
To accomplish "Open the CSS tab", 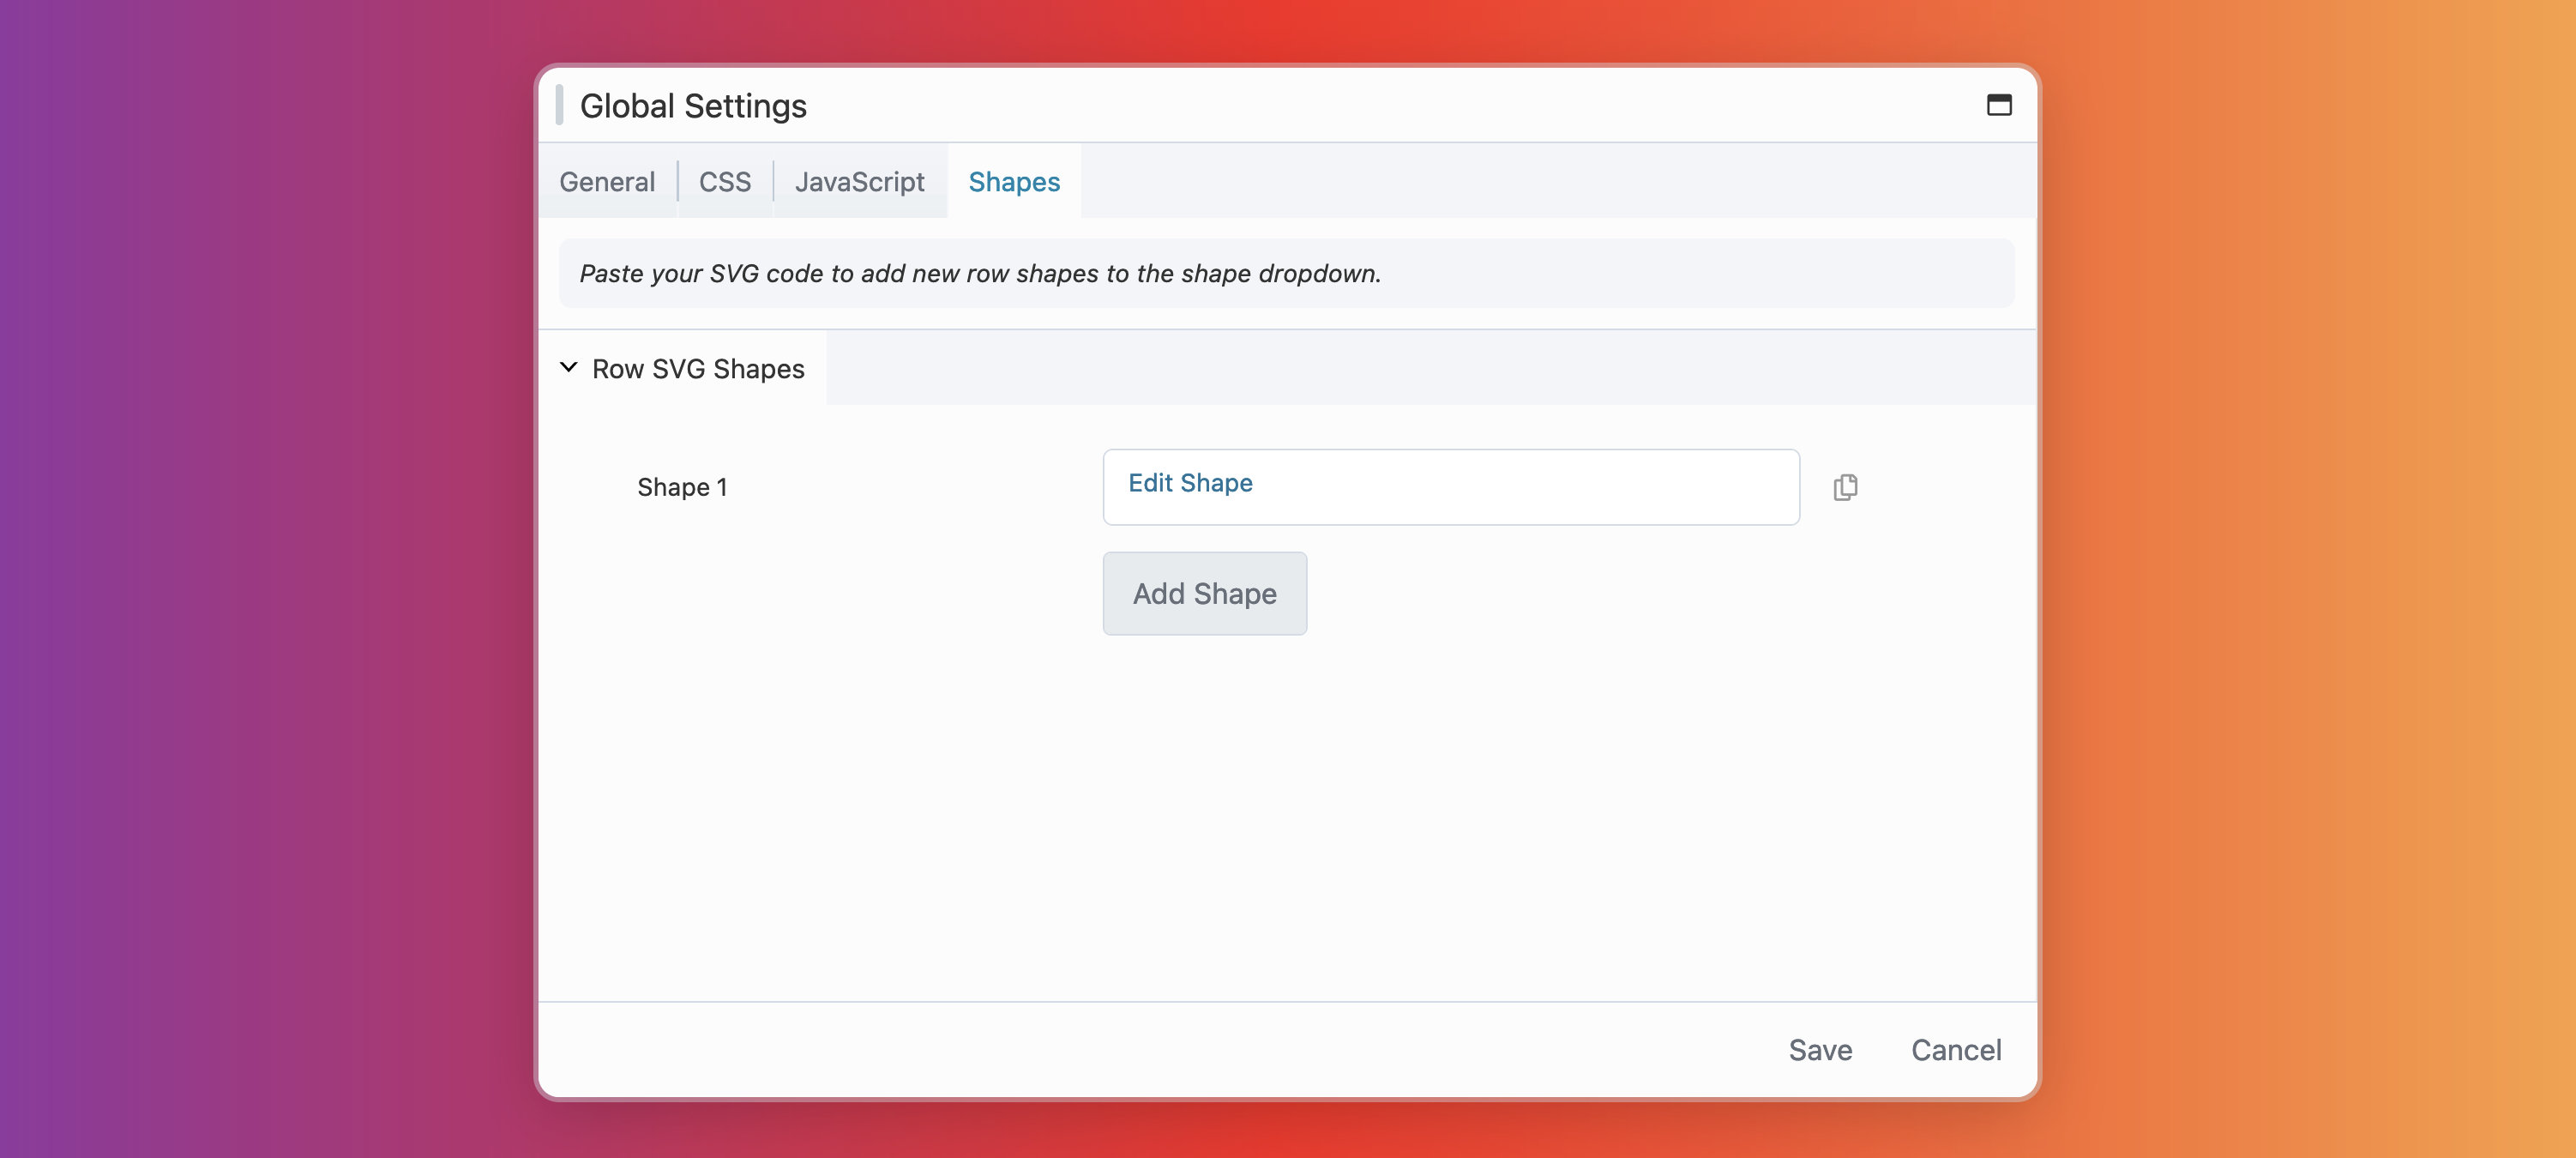I will (724, 181).
